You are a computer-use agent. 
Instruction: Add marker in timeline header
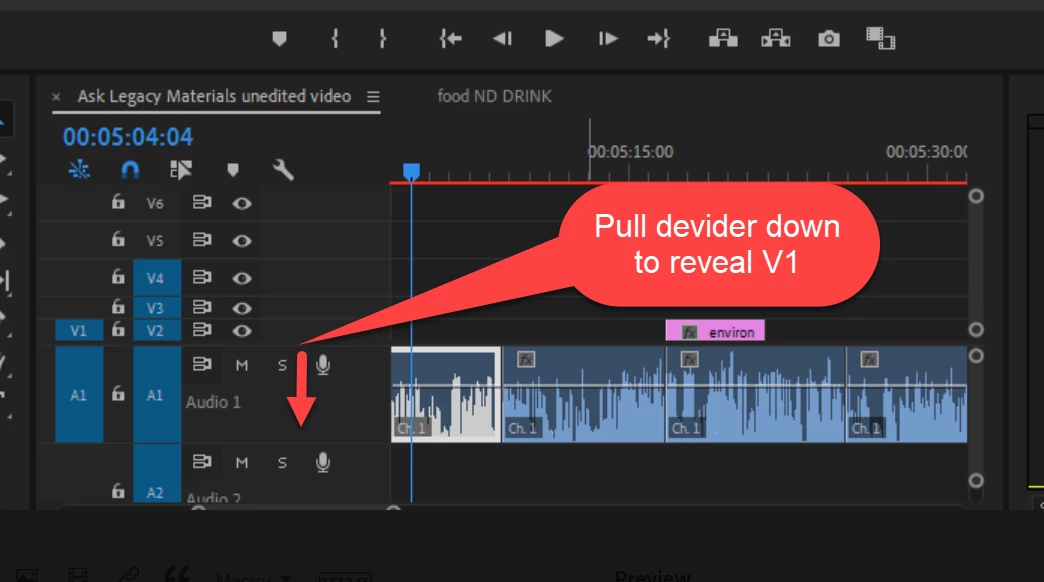[232, 170]
